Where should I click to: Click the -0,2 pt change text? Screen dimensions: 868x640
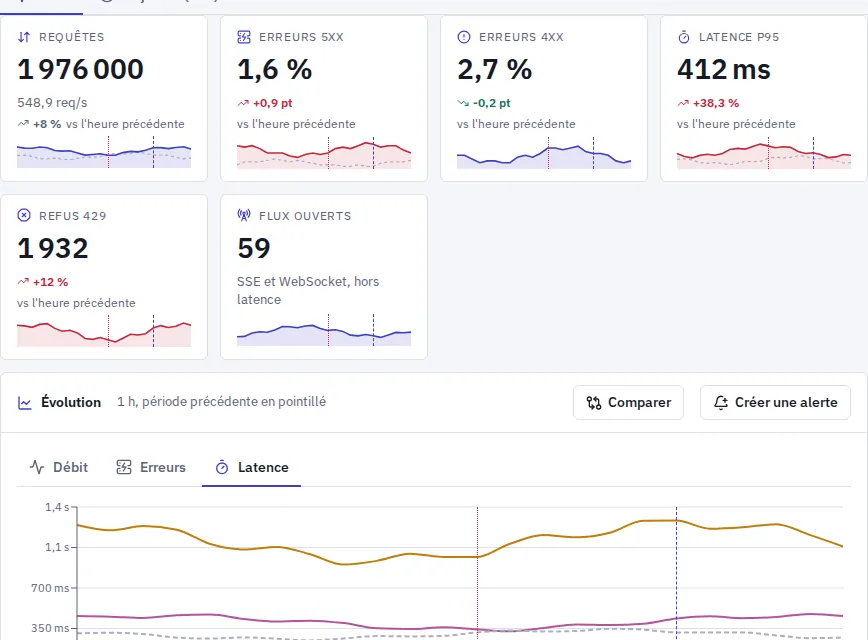pos(492,103)
